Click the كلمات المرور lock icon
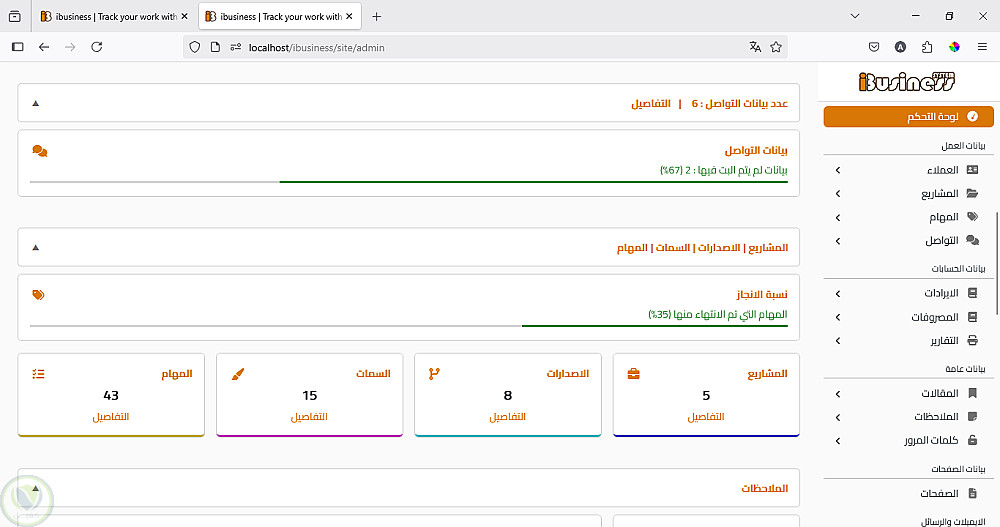1000x527 pixels. 972,441
